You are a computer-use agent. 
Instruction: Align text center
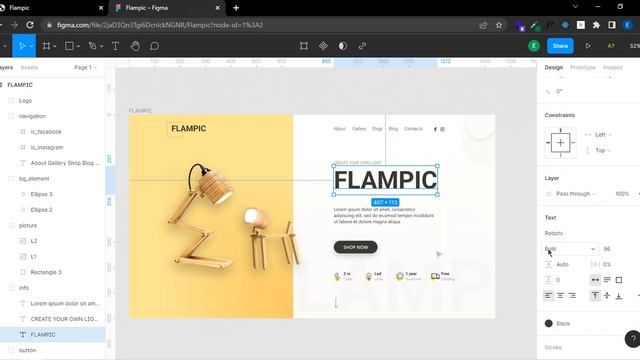point(560,296)
